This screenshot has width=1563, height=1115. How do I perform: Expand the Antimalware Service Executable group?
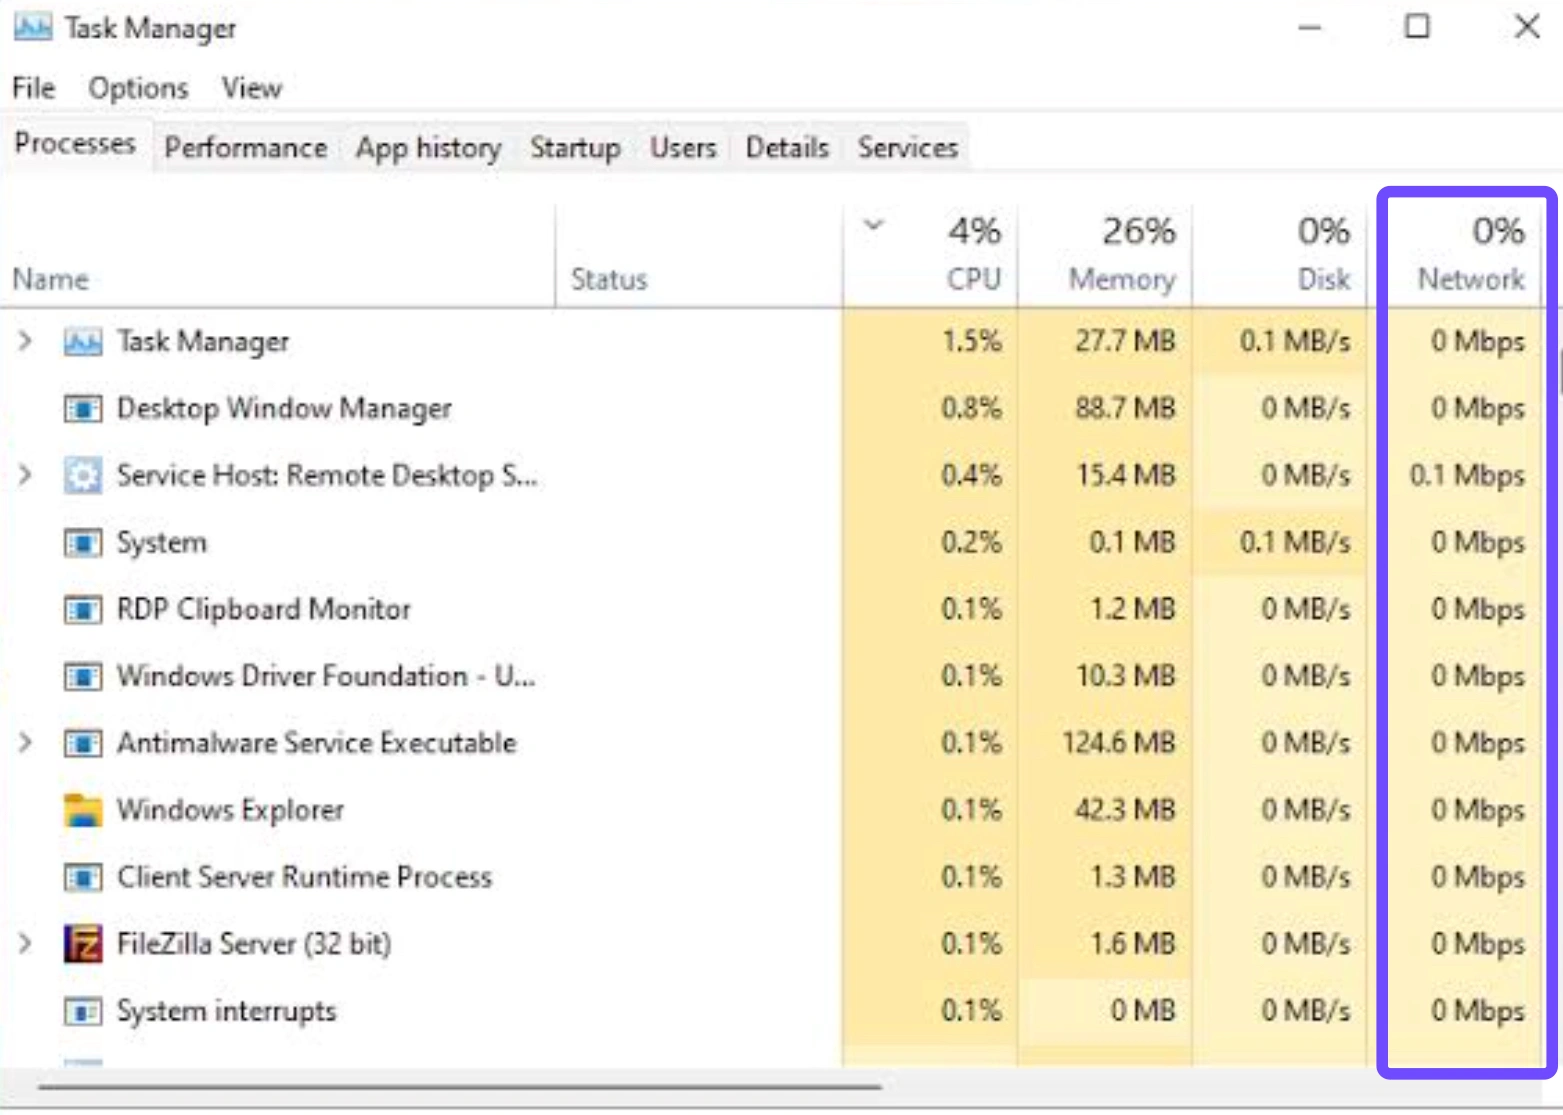(x=25, y=743)
